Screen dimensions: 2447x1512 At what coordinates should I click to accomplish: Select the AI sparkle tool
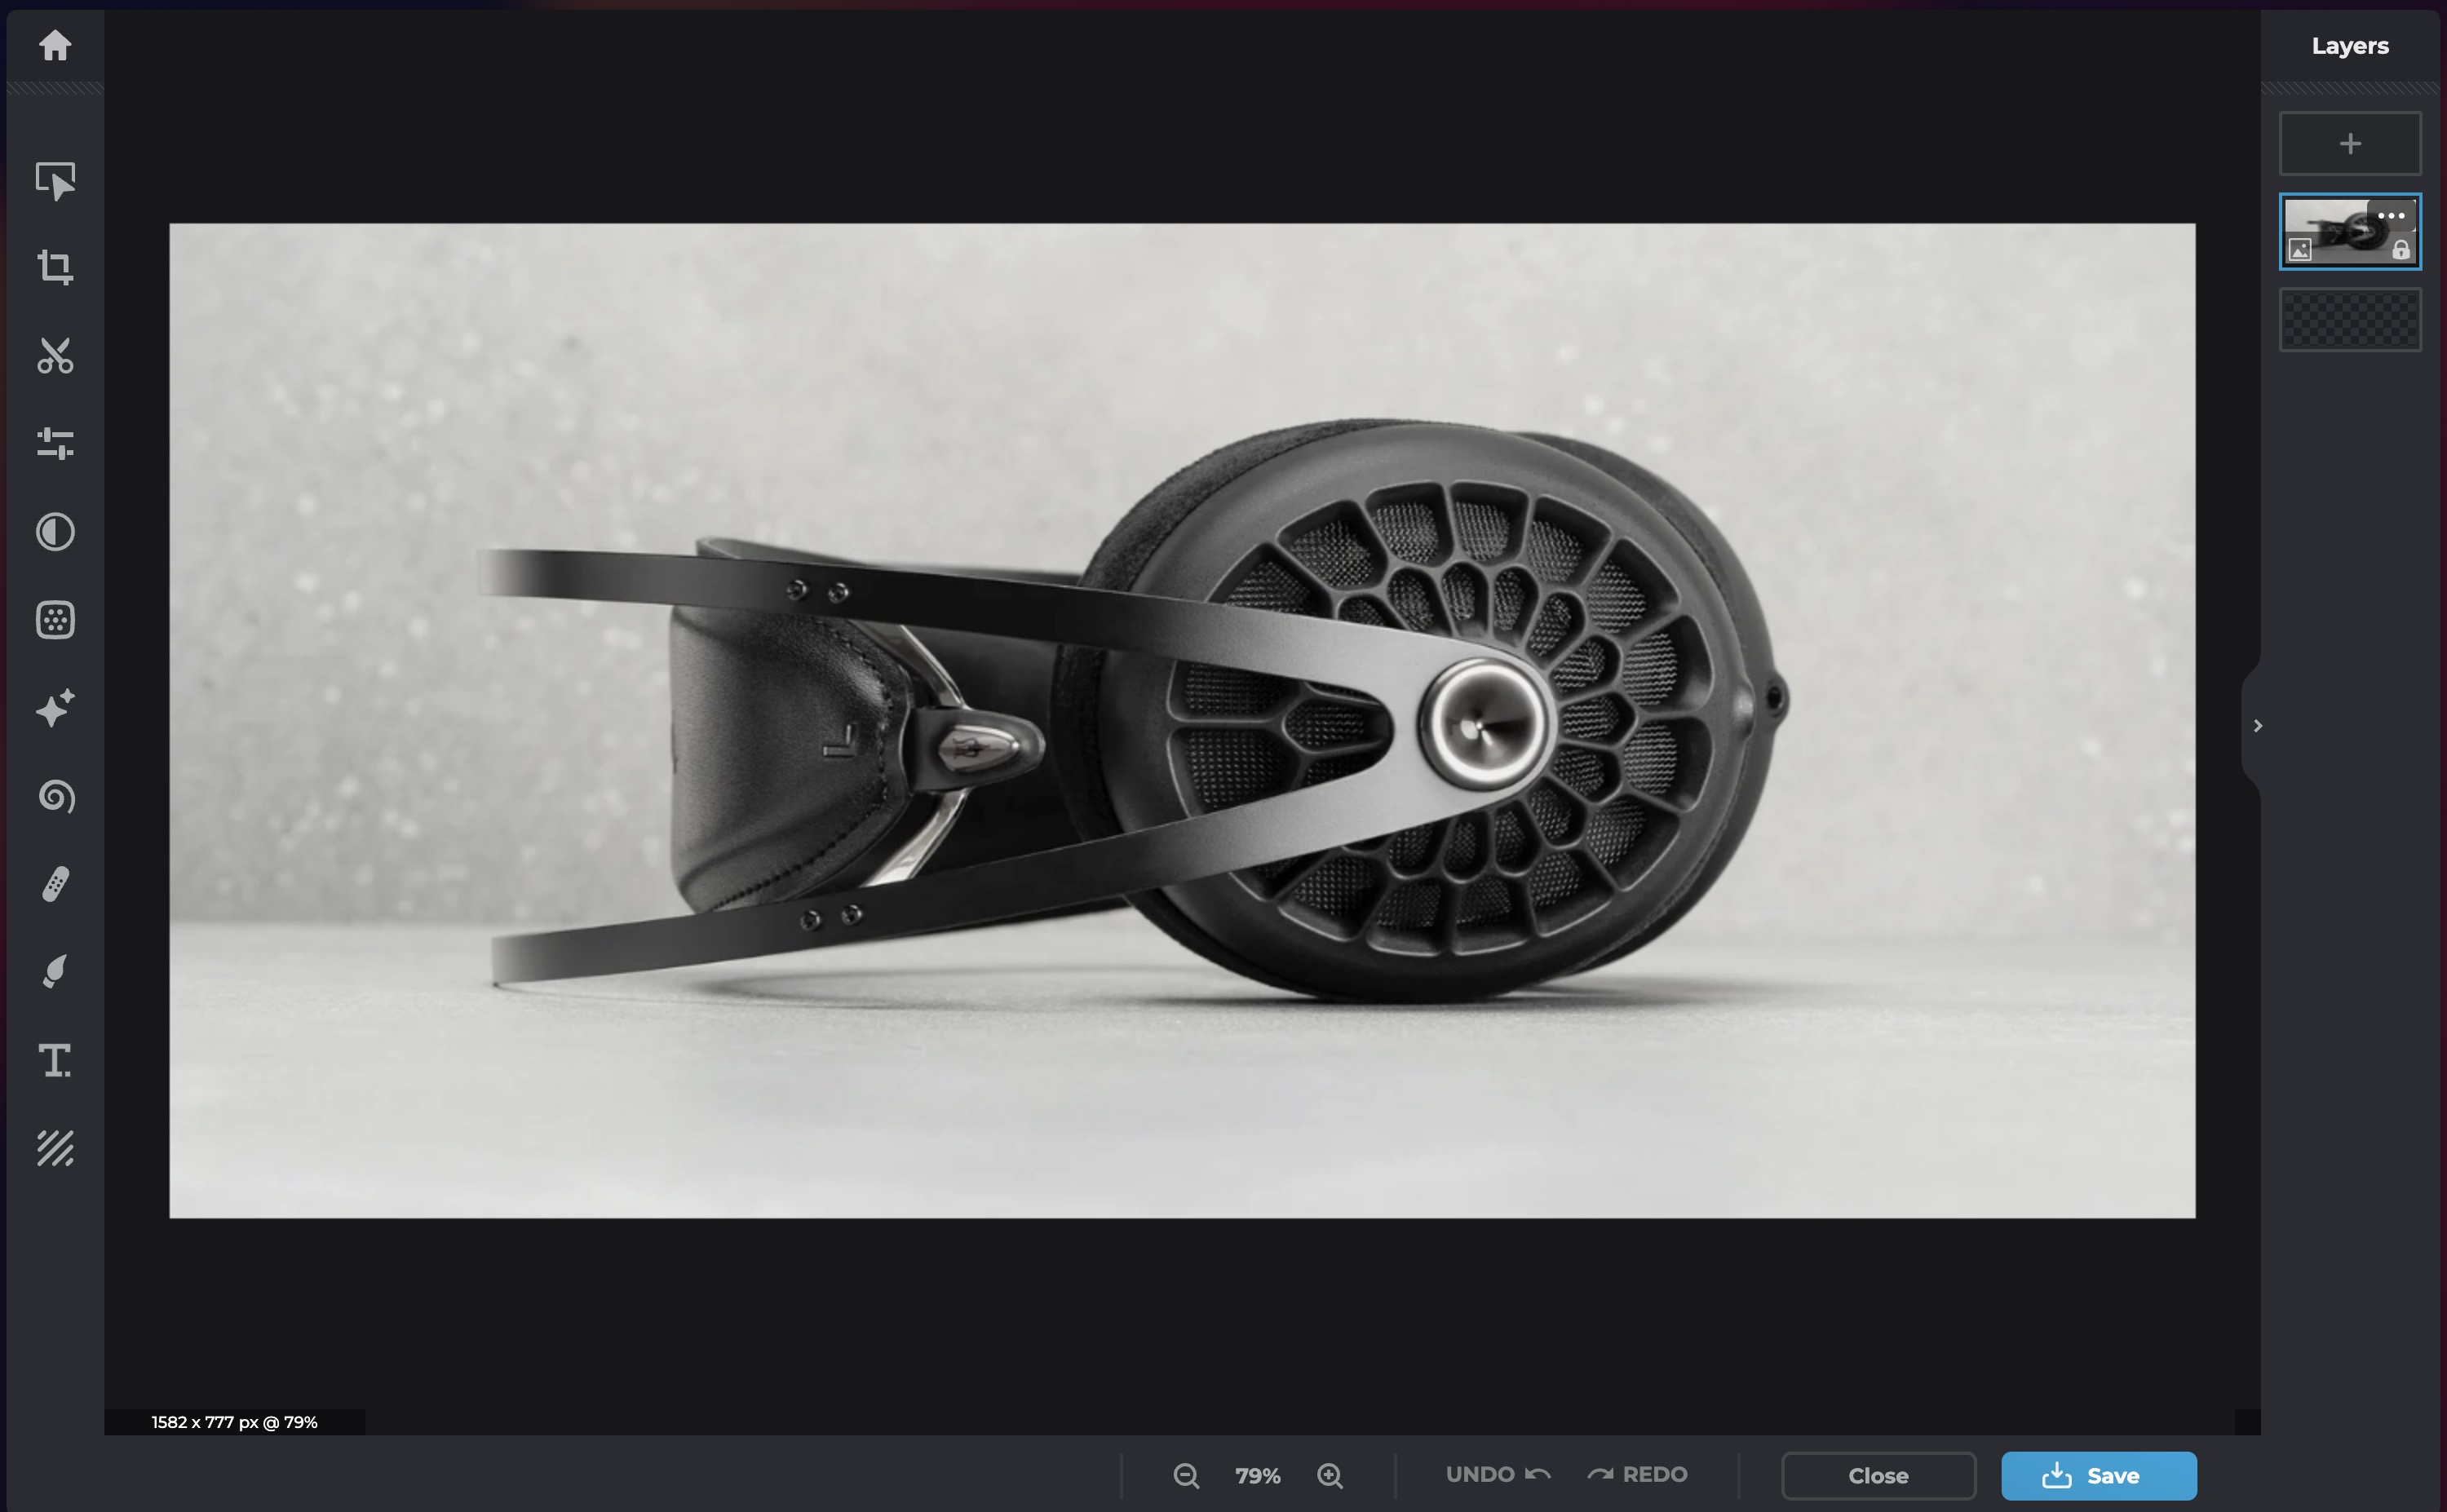(55, 708)
